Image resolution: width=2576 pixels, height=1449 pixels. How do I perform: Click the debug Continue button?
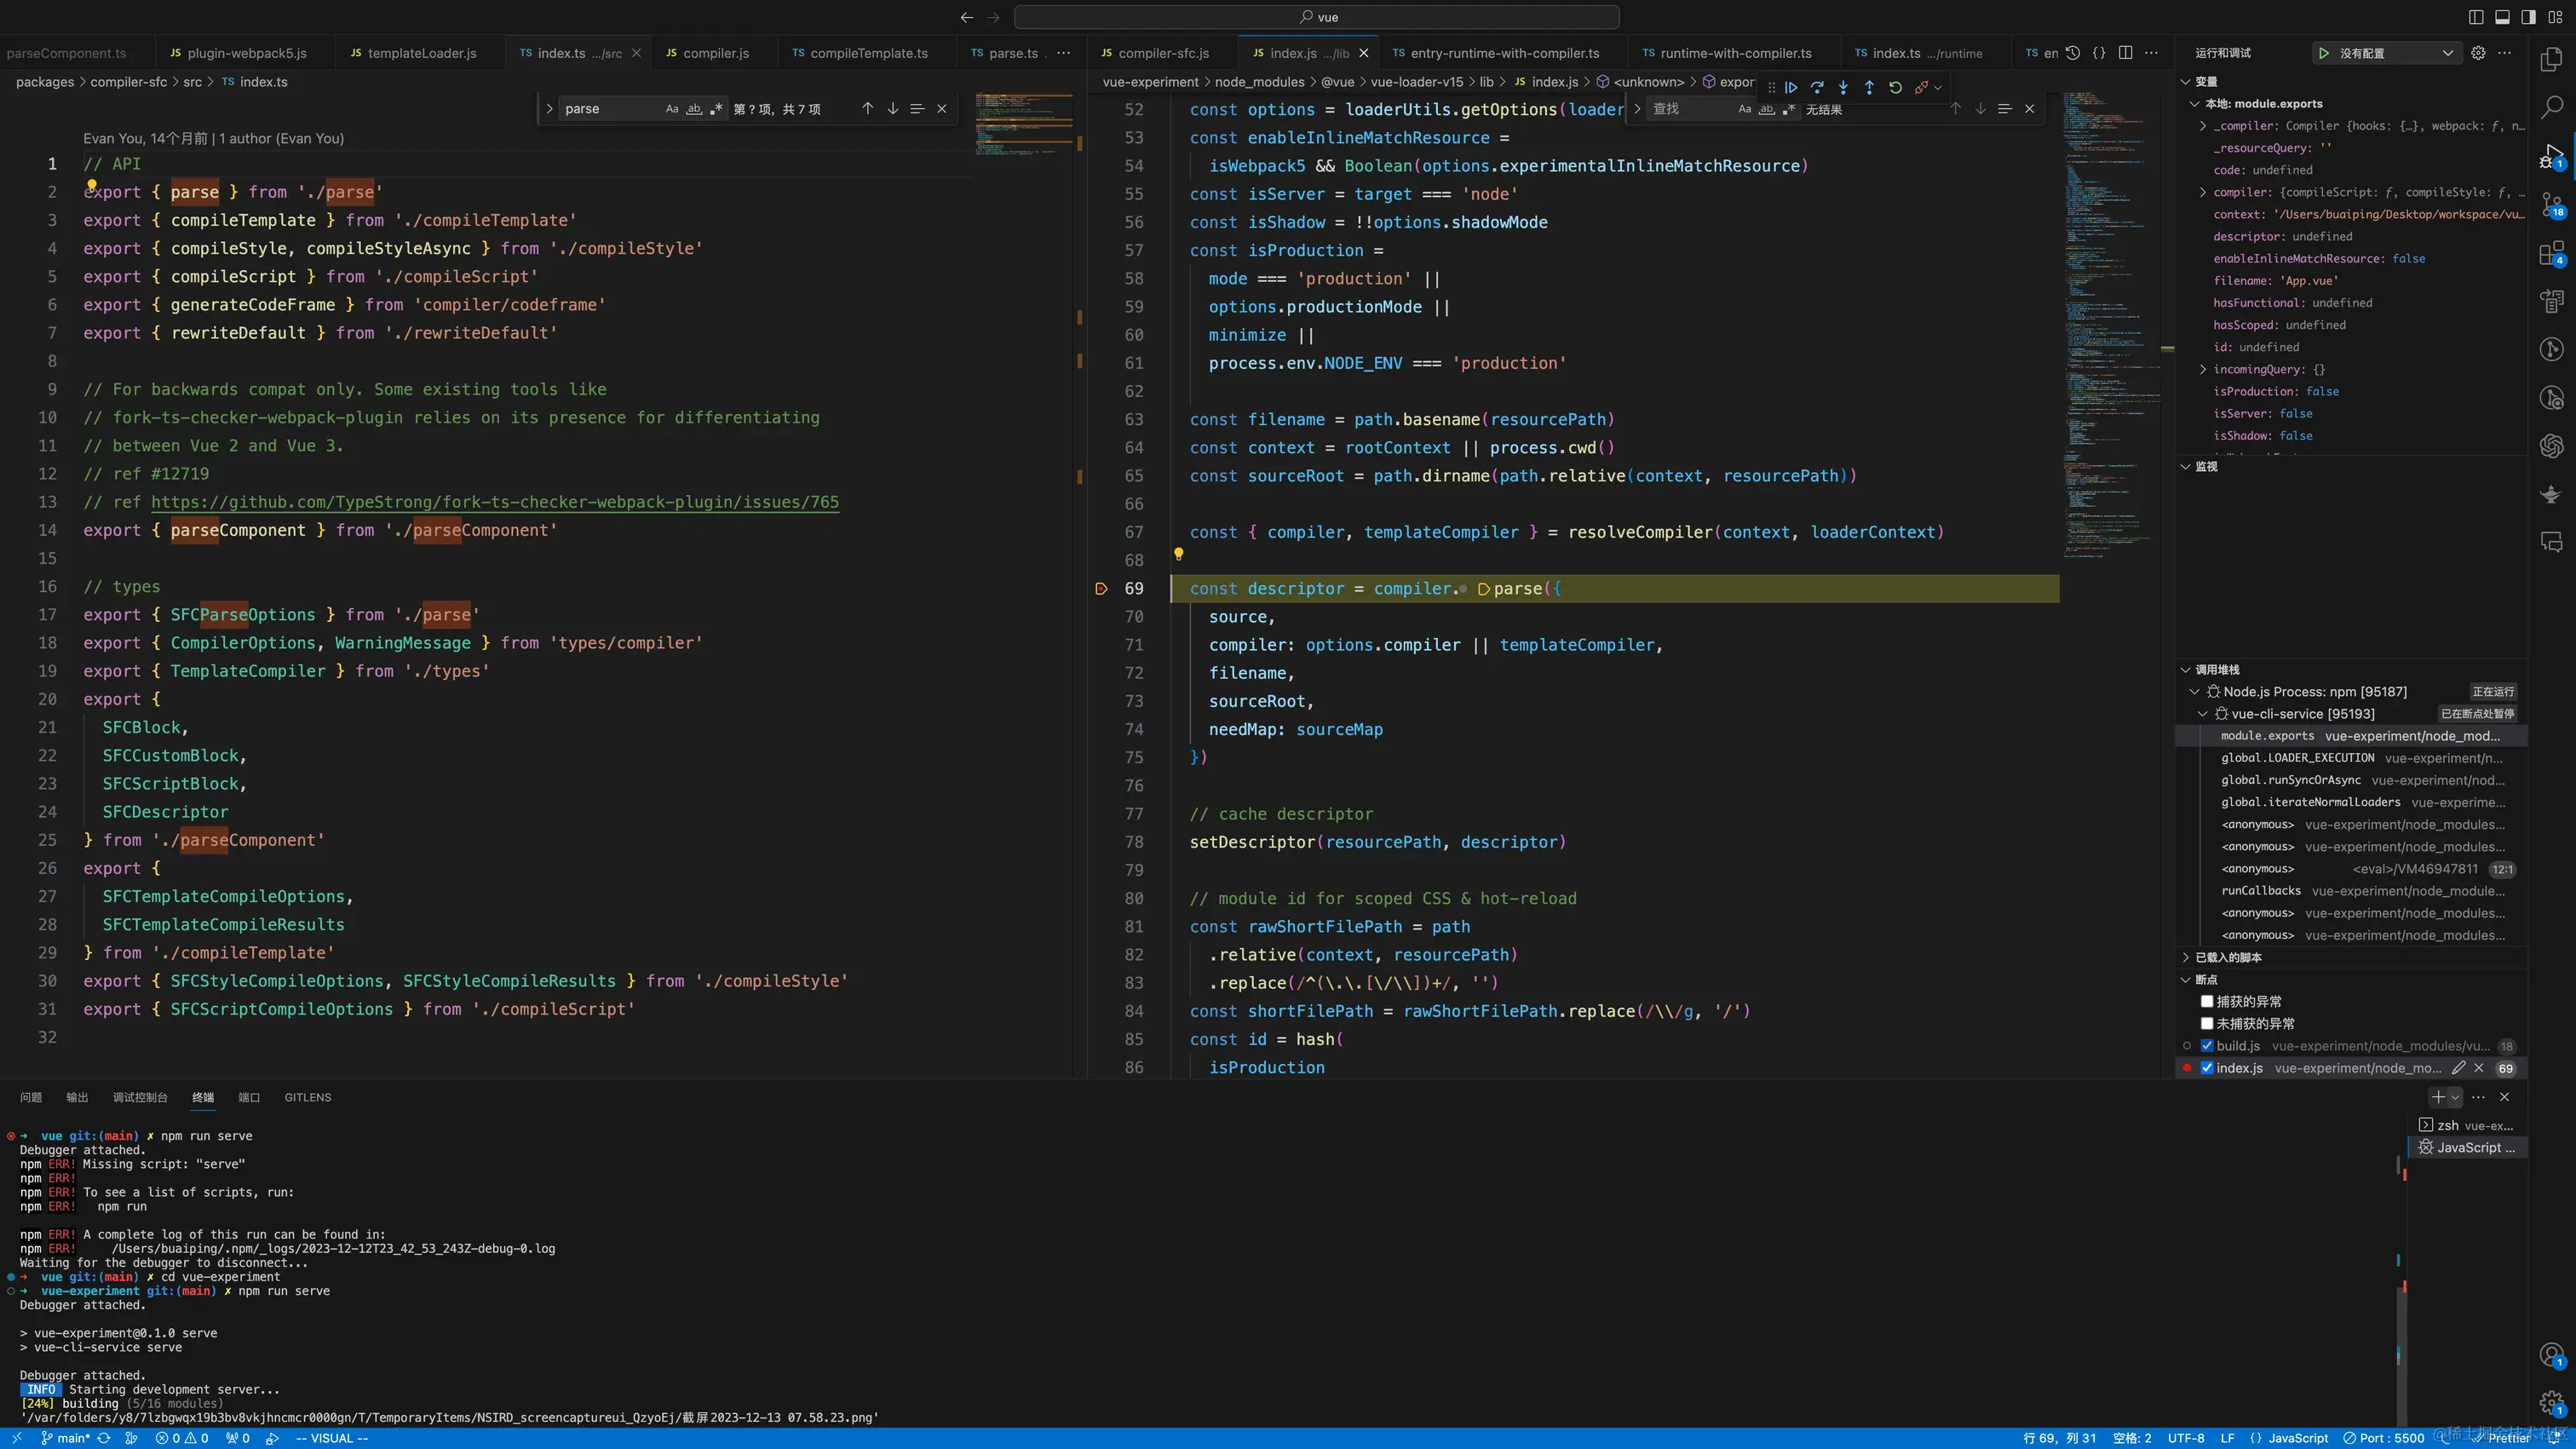click(1791, 87)
